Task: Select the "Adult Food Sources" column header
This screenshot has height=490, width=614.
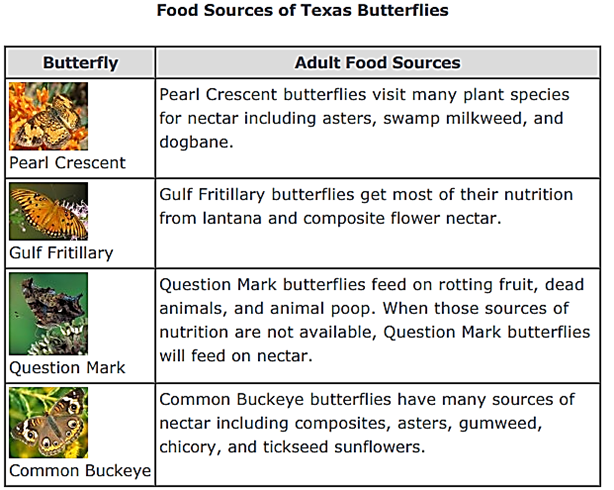Action: (x=377, y=63)
